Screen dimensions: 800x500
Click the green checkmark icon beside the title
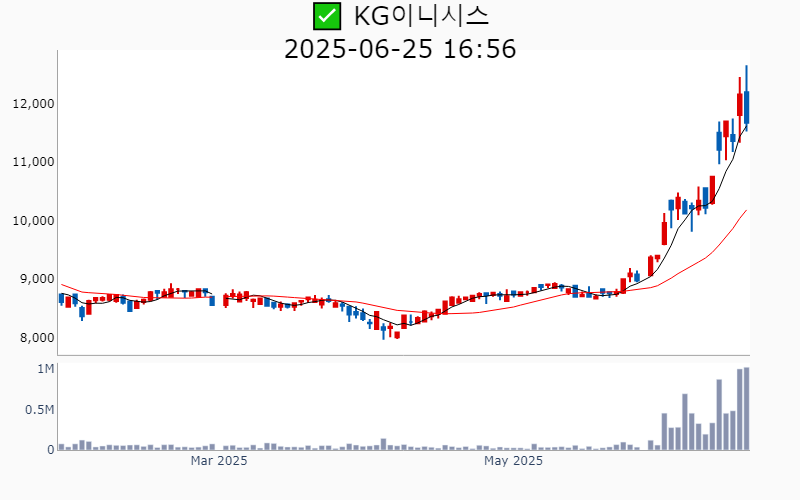coord(327,16)
